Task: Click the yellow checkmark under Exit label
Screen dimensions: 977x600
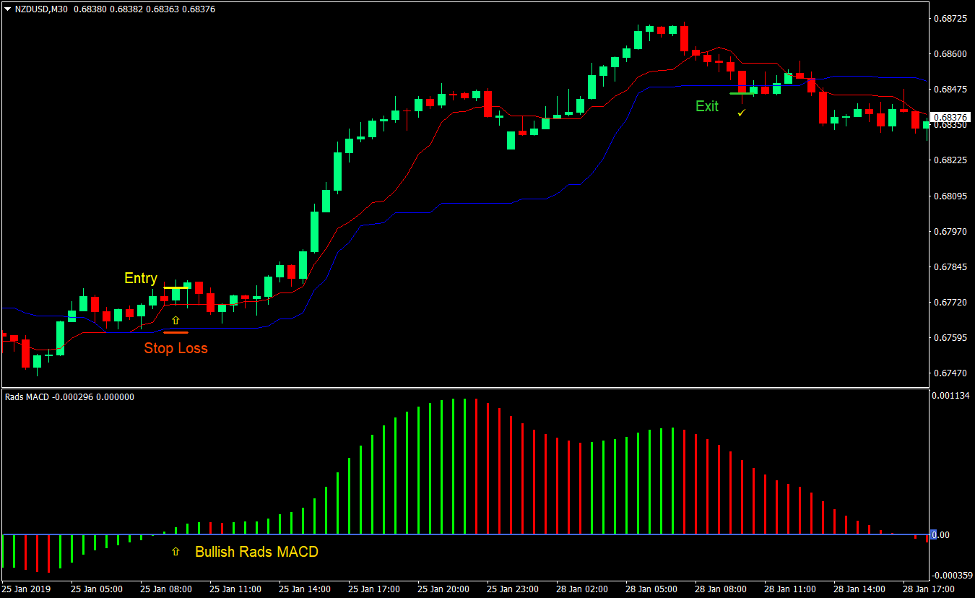Action: (x=740, y=114)
